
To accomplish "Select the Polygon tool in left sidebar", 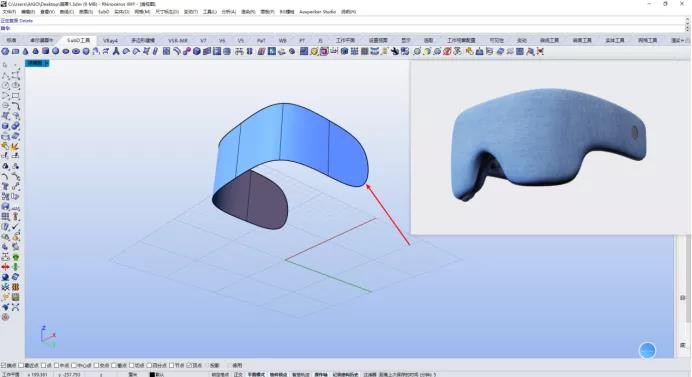I will click(5, 106).
